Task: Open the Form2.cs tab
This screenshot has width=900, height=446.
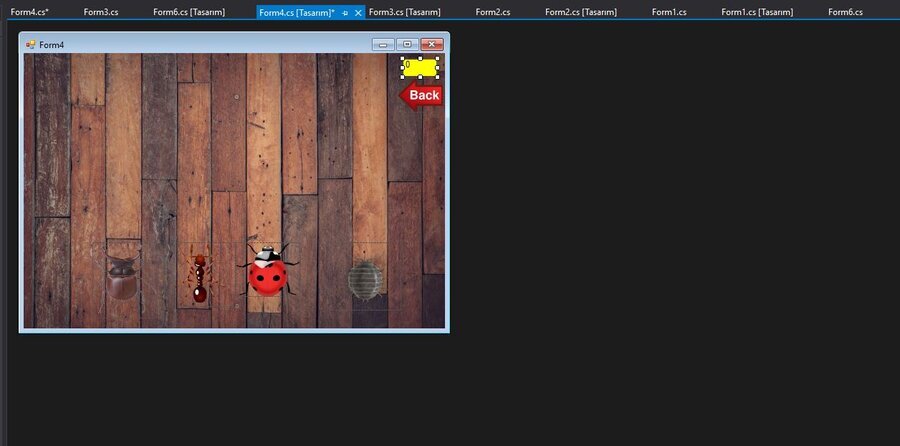Action: click(492, 12)
